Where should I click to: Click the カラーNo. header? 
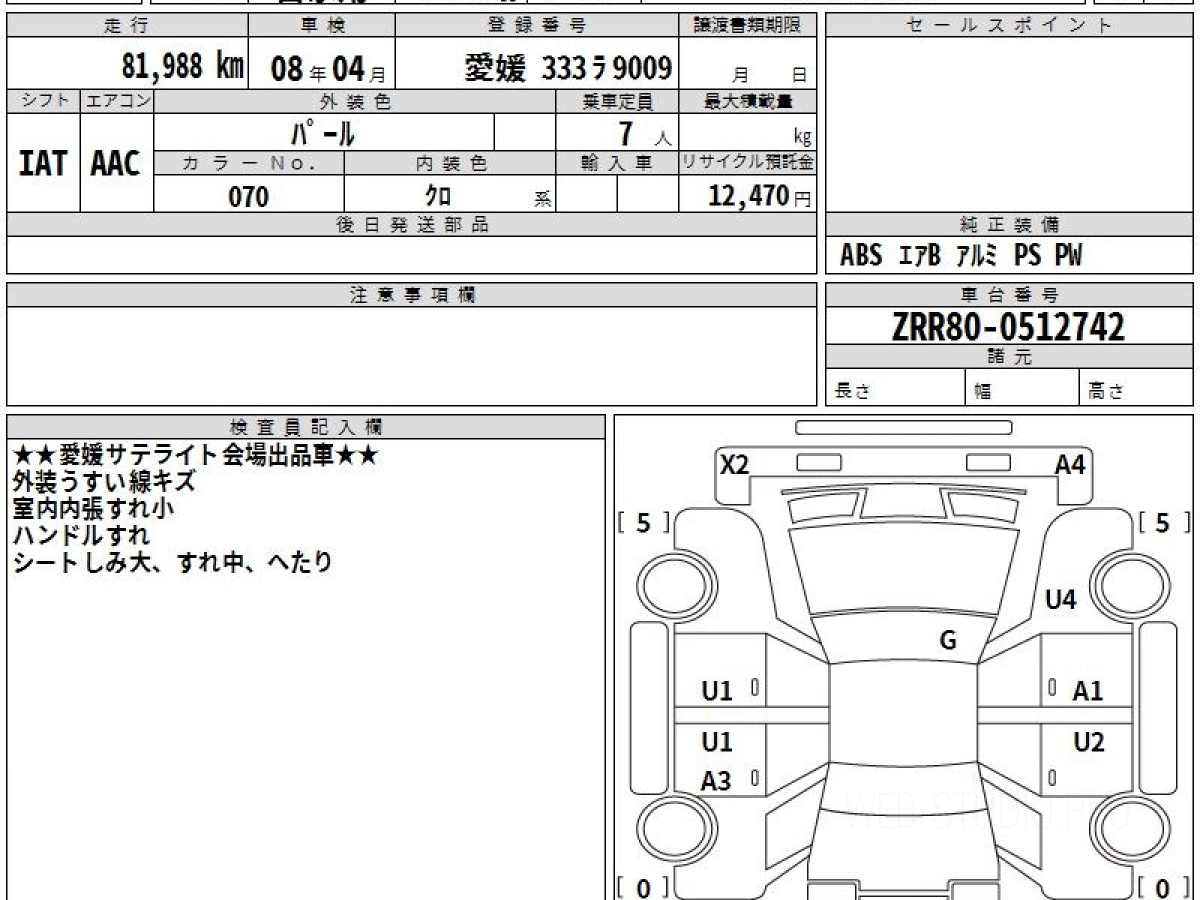pyautogui.click(x=249, y=164)
